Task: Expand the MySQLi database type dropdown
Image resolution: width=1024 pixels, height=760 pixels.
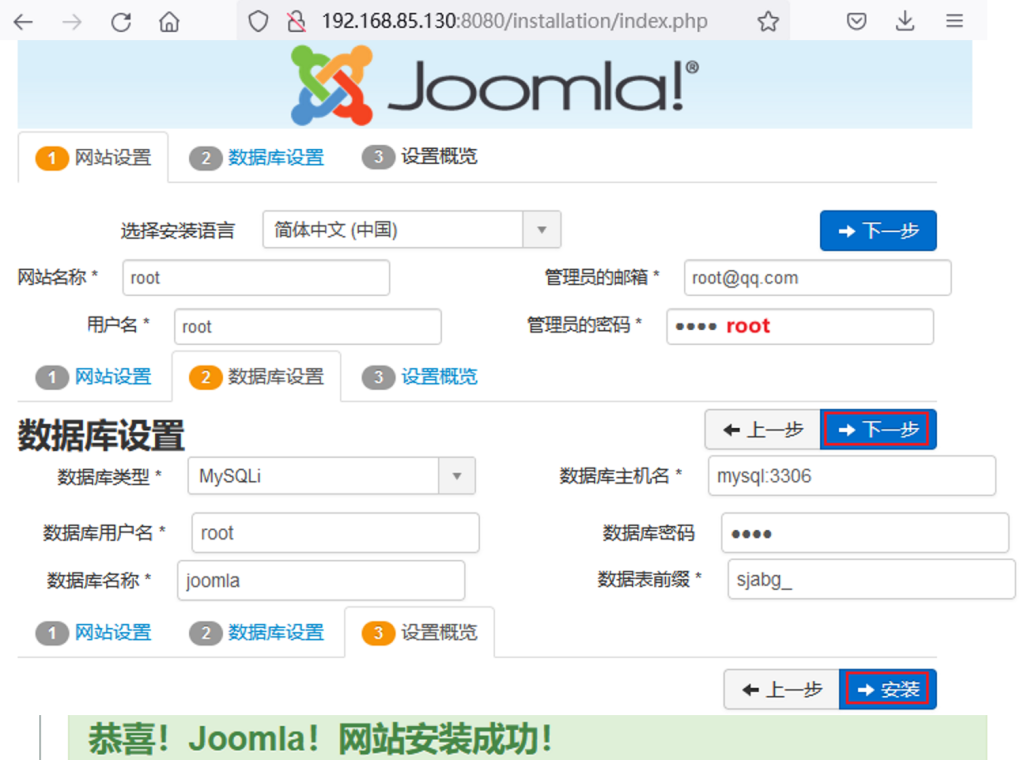Action: tap(331, 475)
